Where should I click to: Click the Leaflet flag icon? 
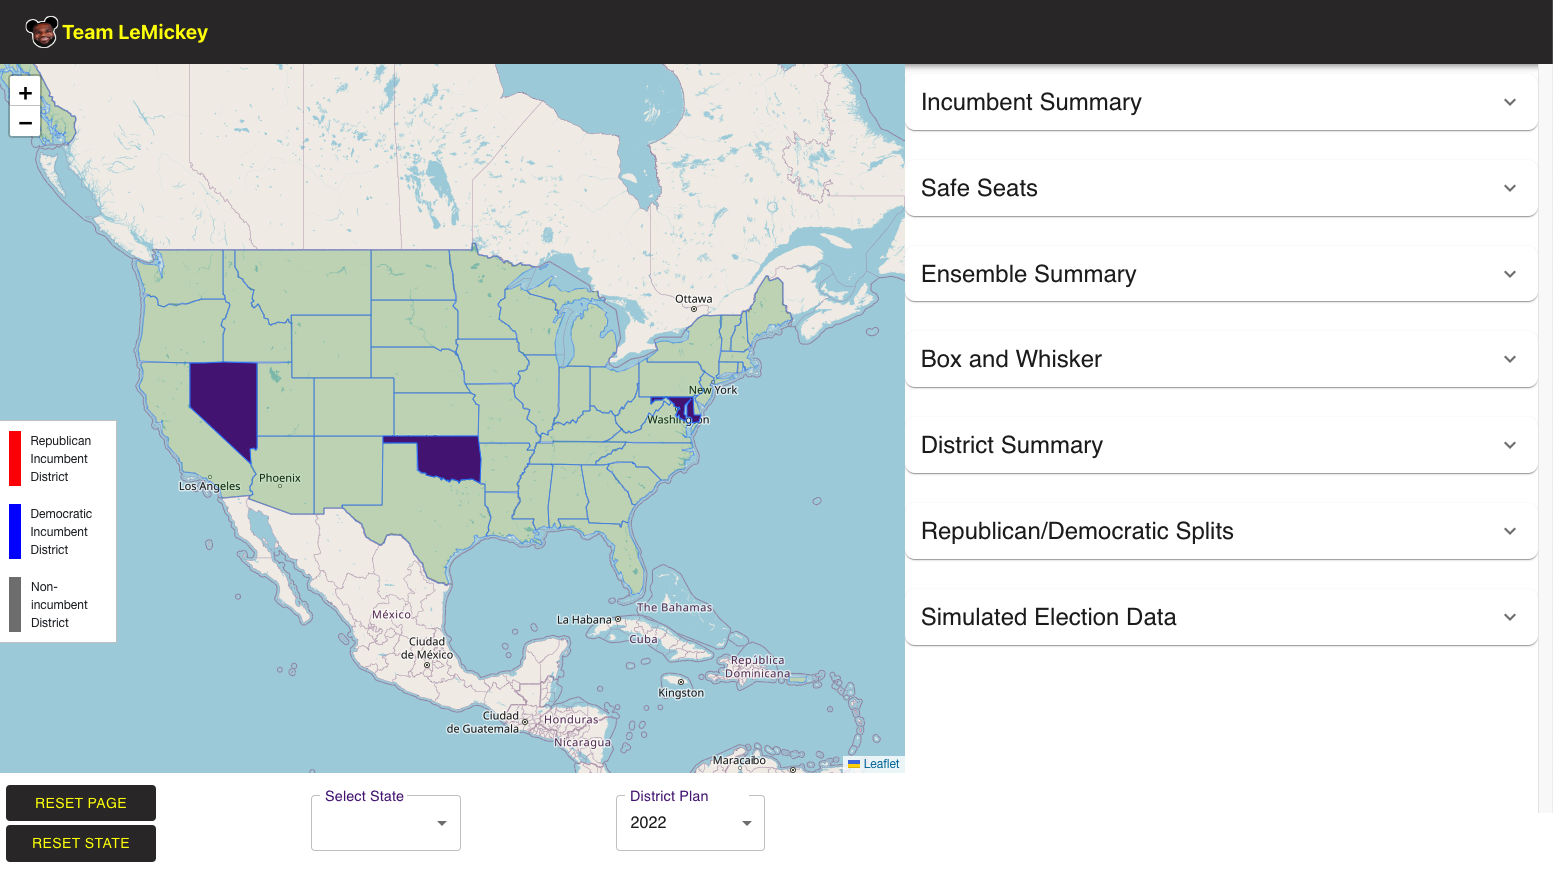[854, 764]
